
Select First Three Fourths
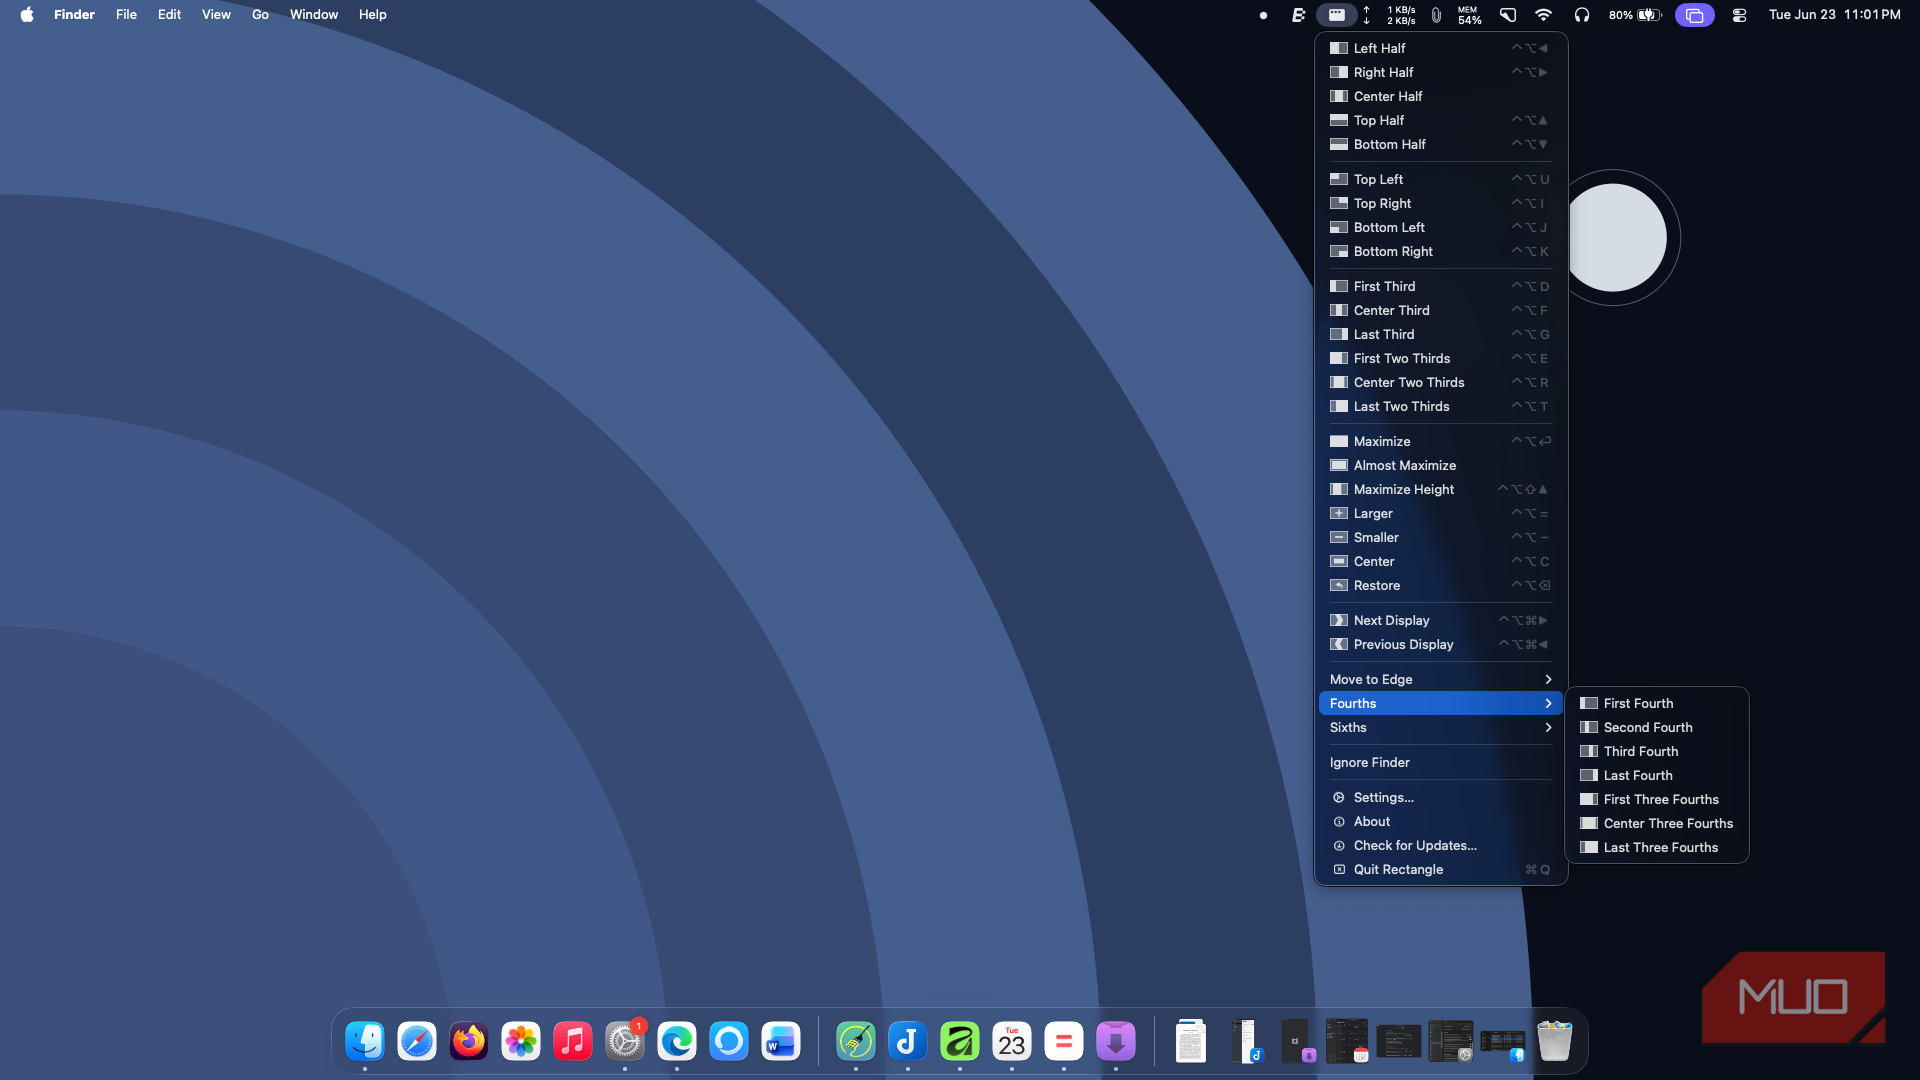tap(1657, 799)
